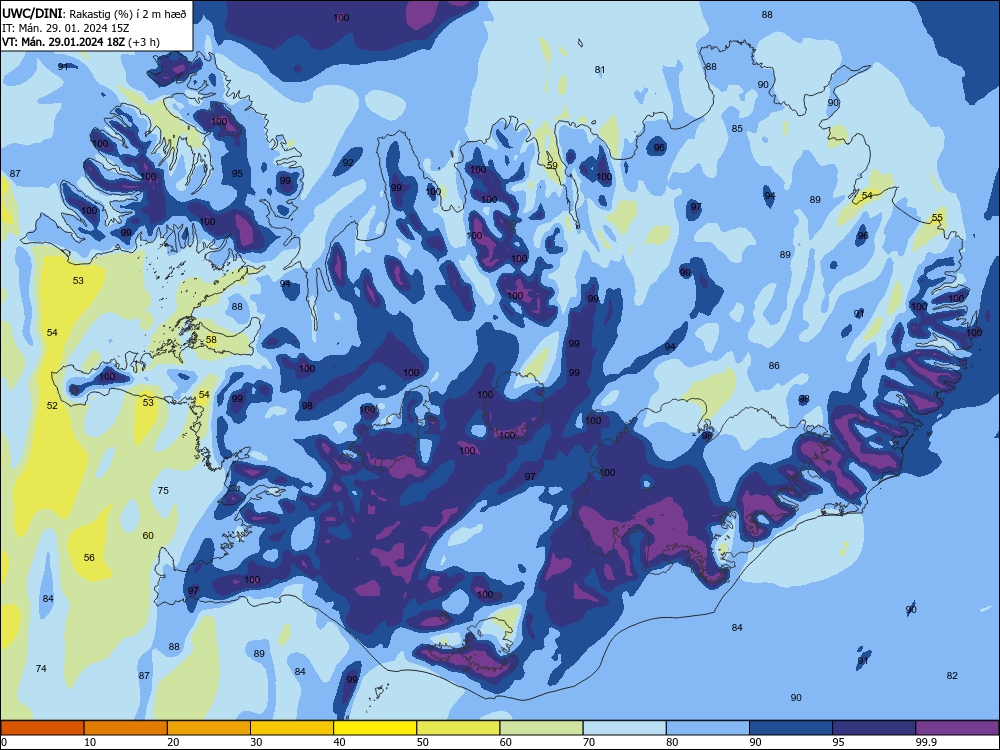This screenshot has width=1000, height=750.
Task: Click the legend tick label '99.9'
Action: click(x=925, y=742)
